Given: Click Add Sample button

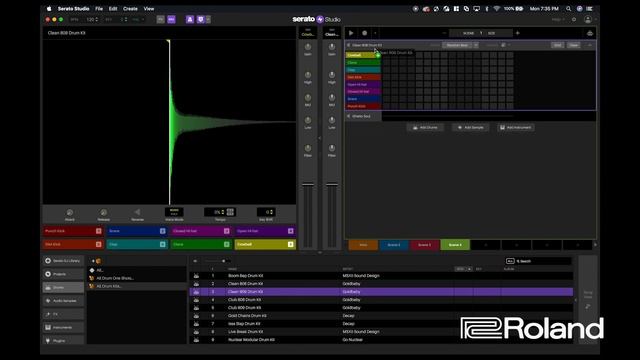Looking at the screenshot, I should click(470, 128).
